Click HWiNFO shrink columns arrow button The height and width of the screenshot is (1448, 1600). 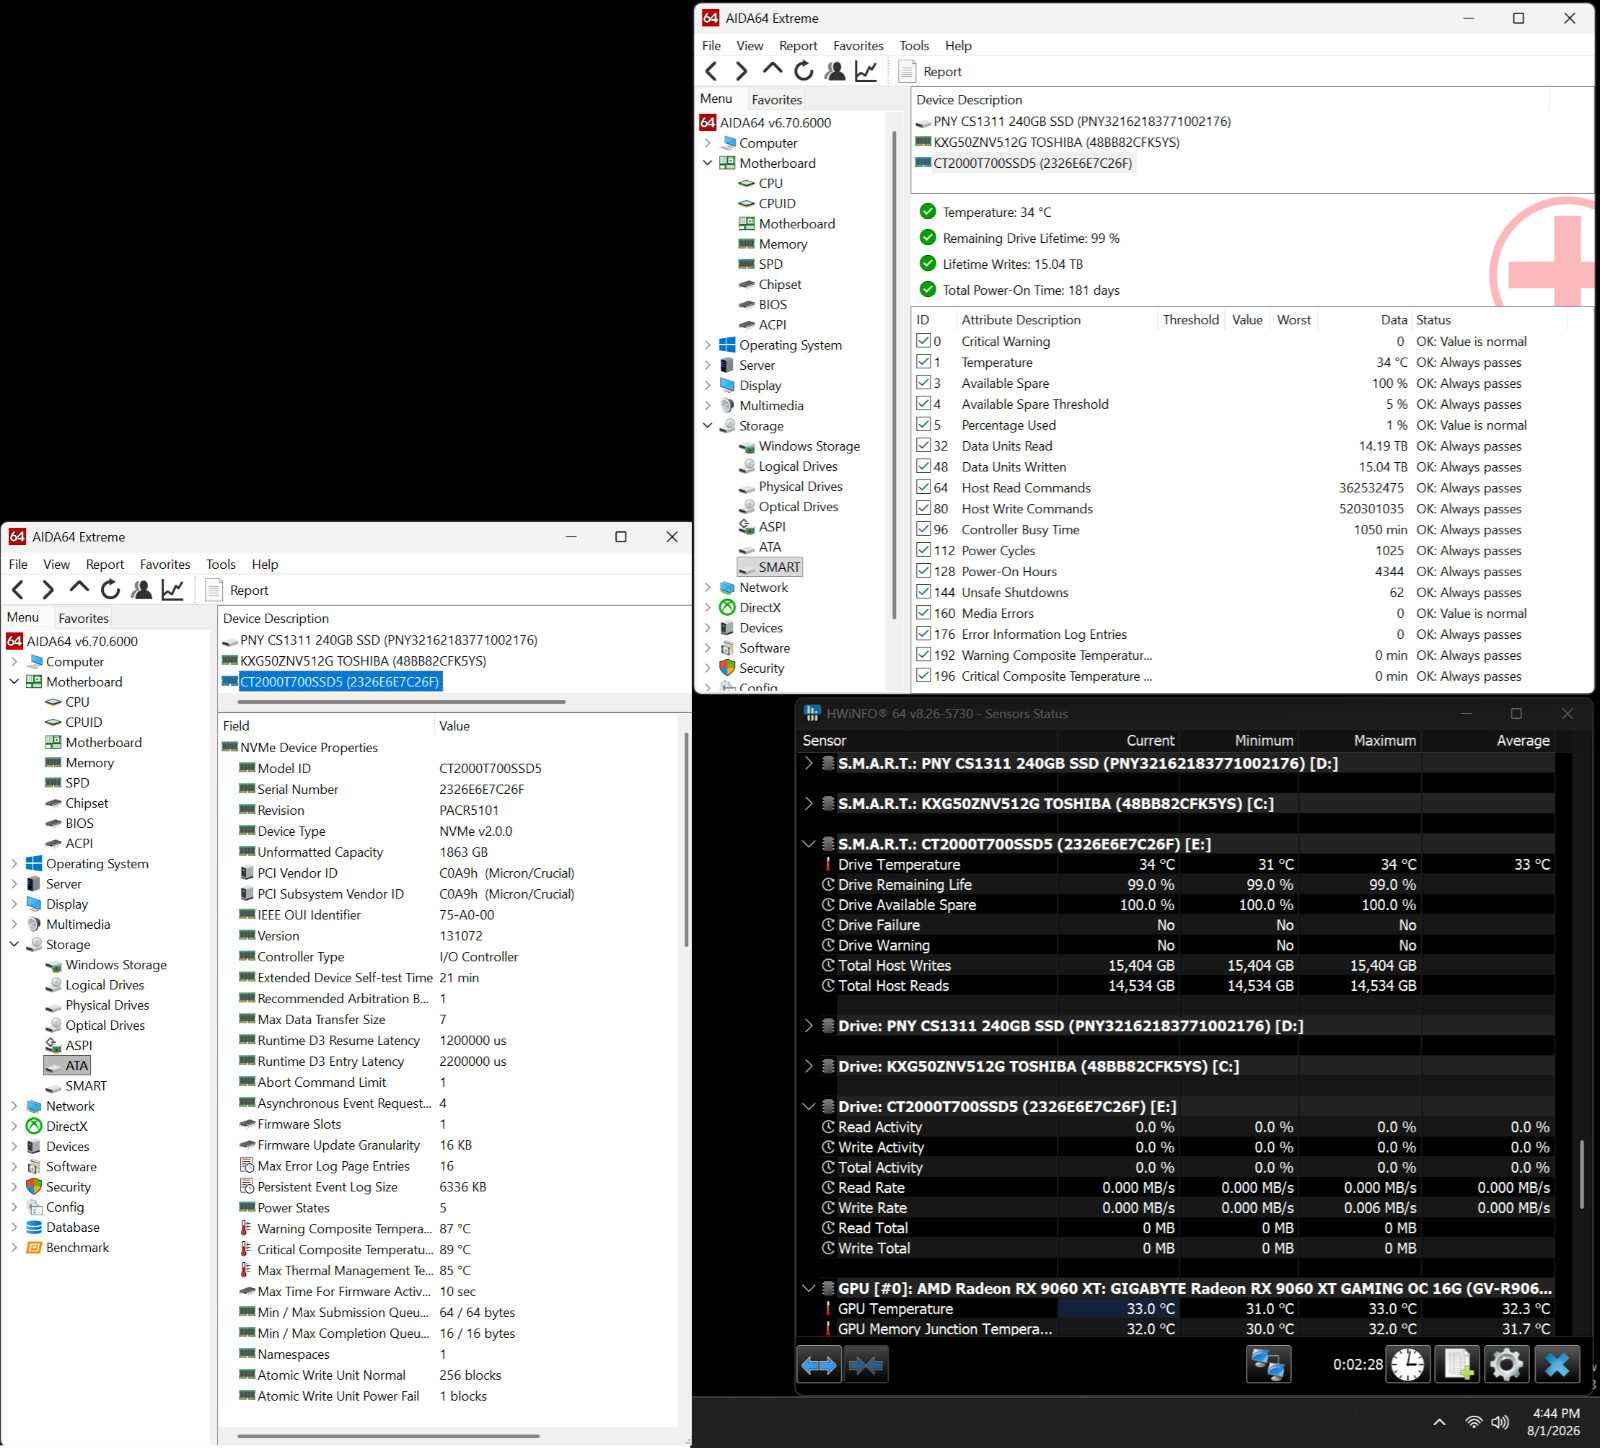coord(865,1365)
